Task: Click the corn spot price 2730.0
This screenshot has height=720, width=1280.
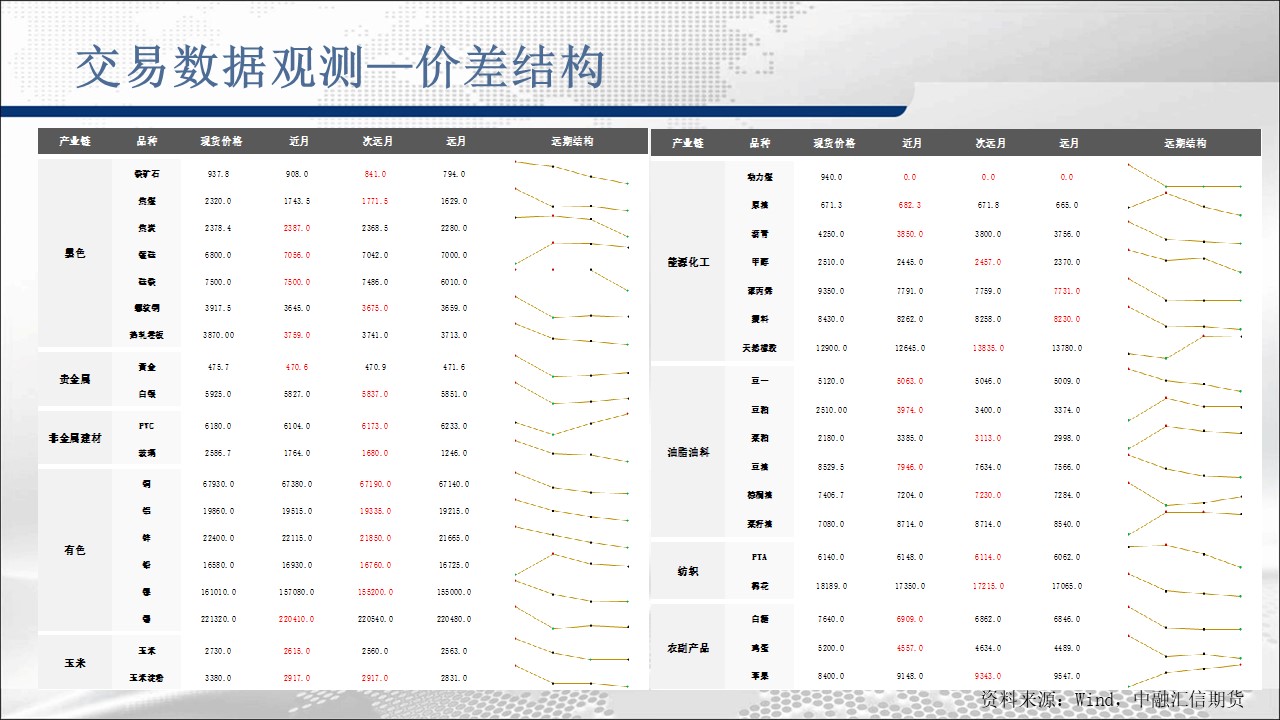Action: pos(218,650)
